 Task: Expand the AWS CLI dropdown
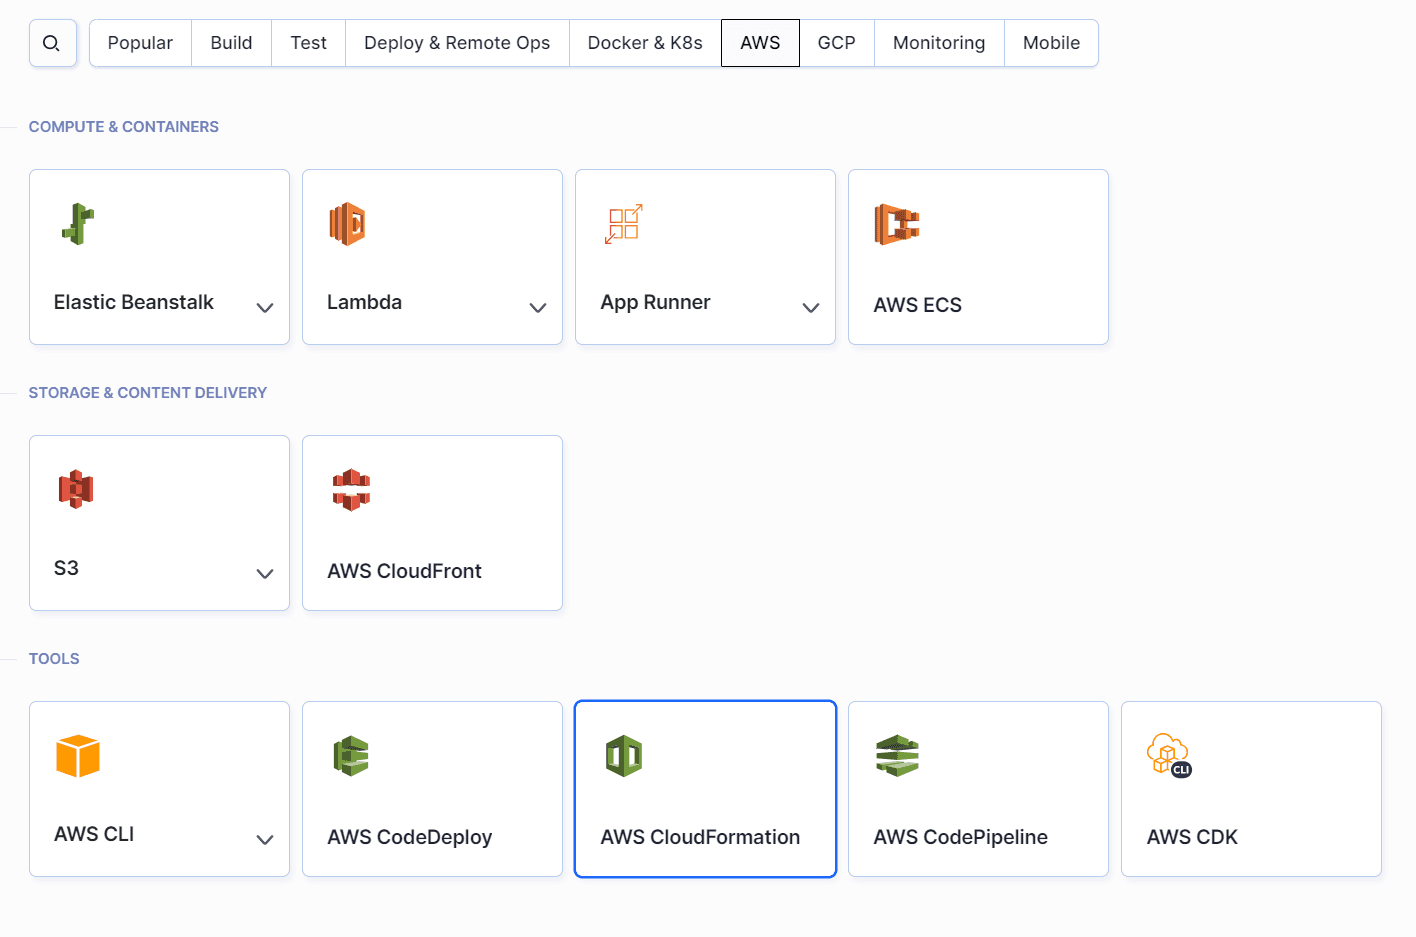[x=265, y=841]
